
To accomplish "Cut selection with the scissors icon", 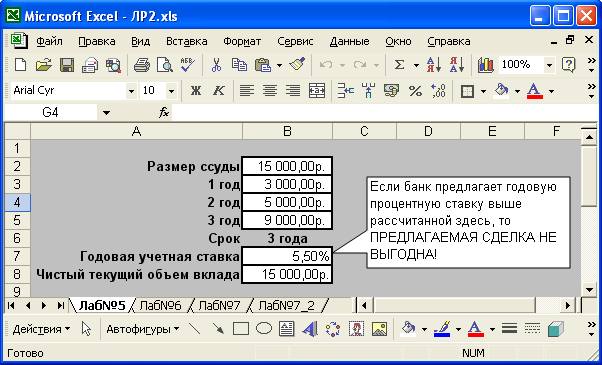I will tap(216, 65).
